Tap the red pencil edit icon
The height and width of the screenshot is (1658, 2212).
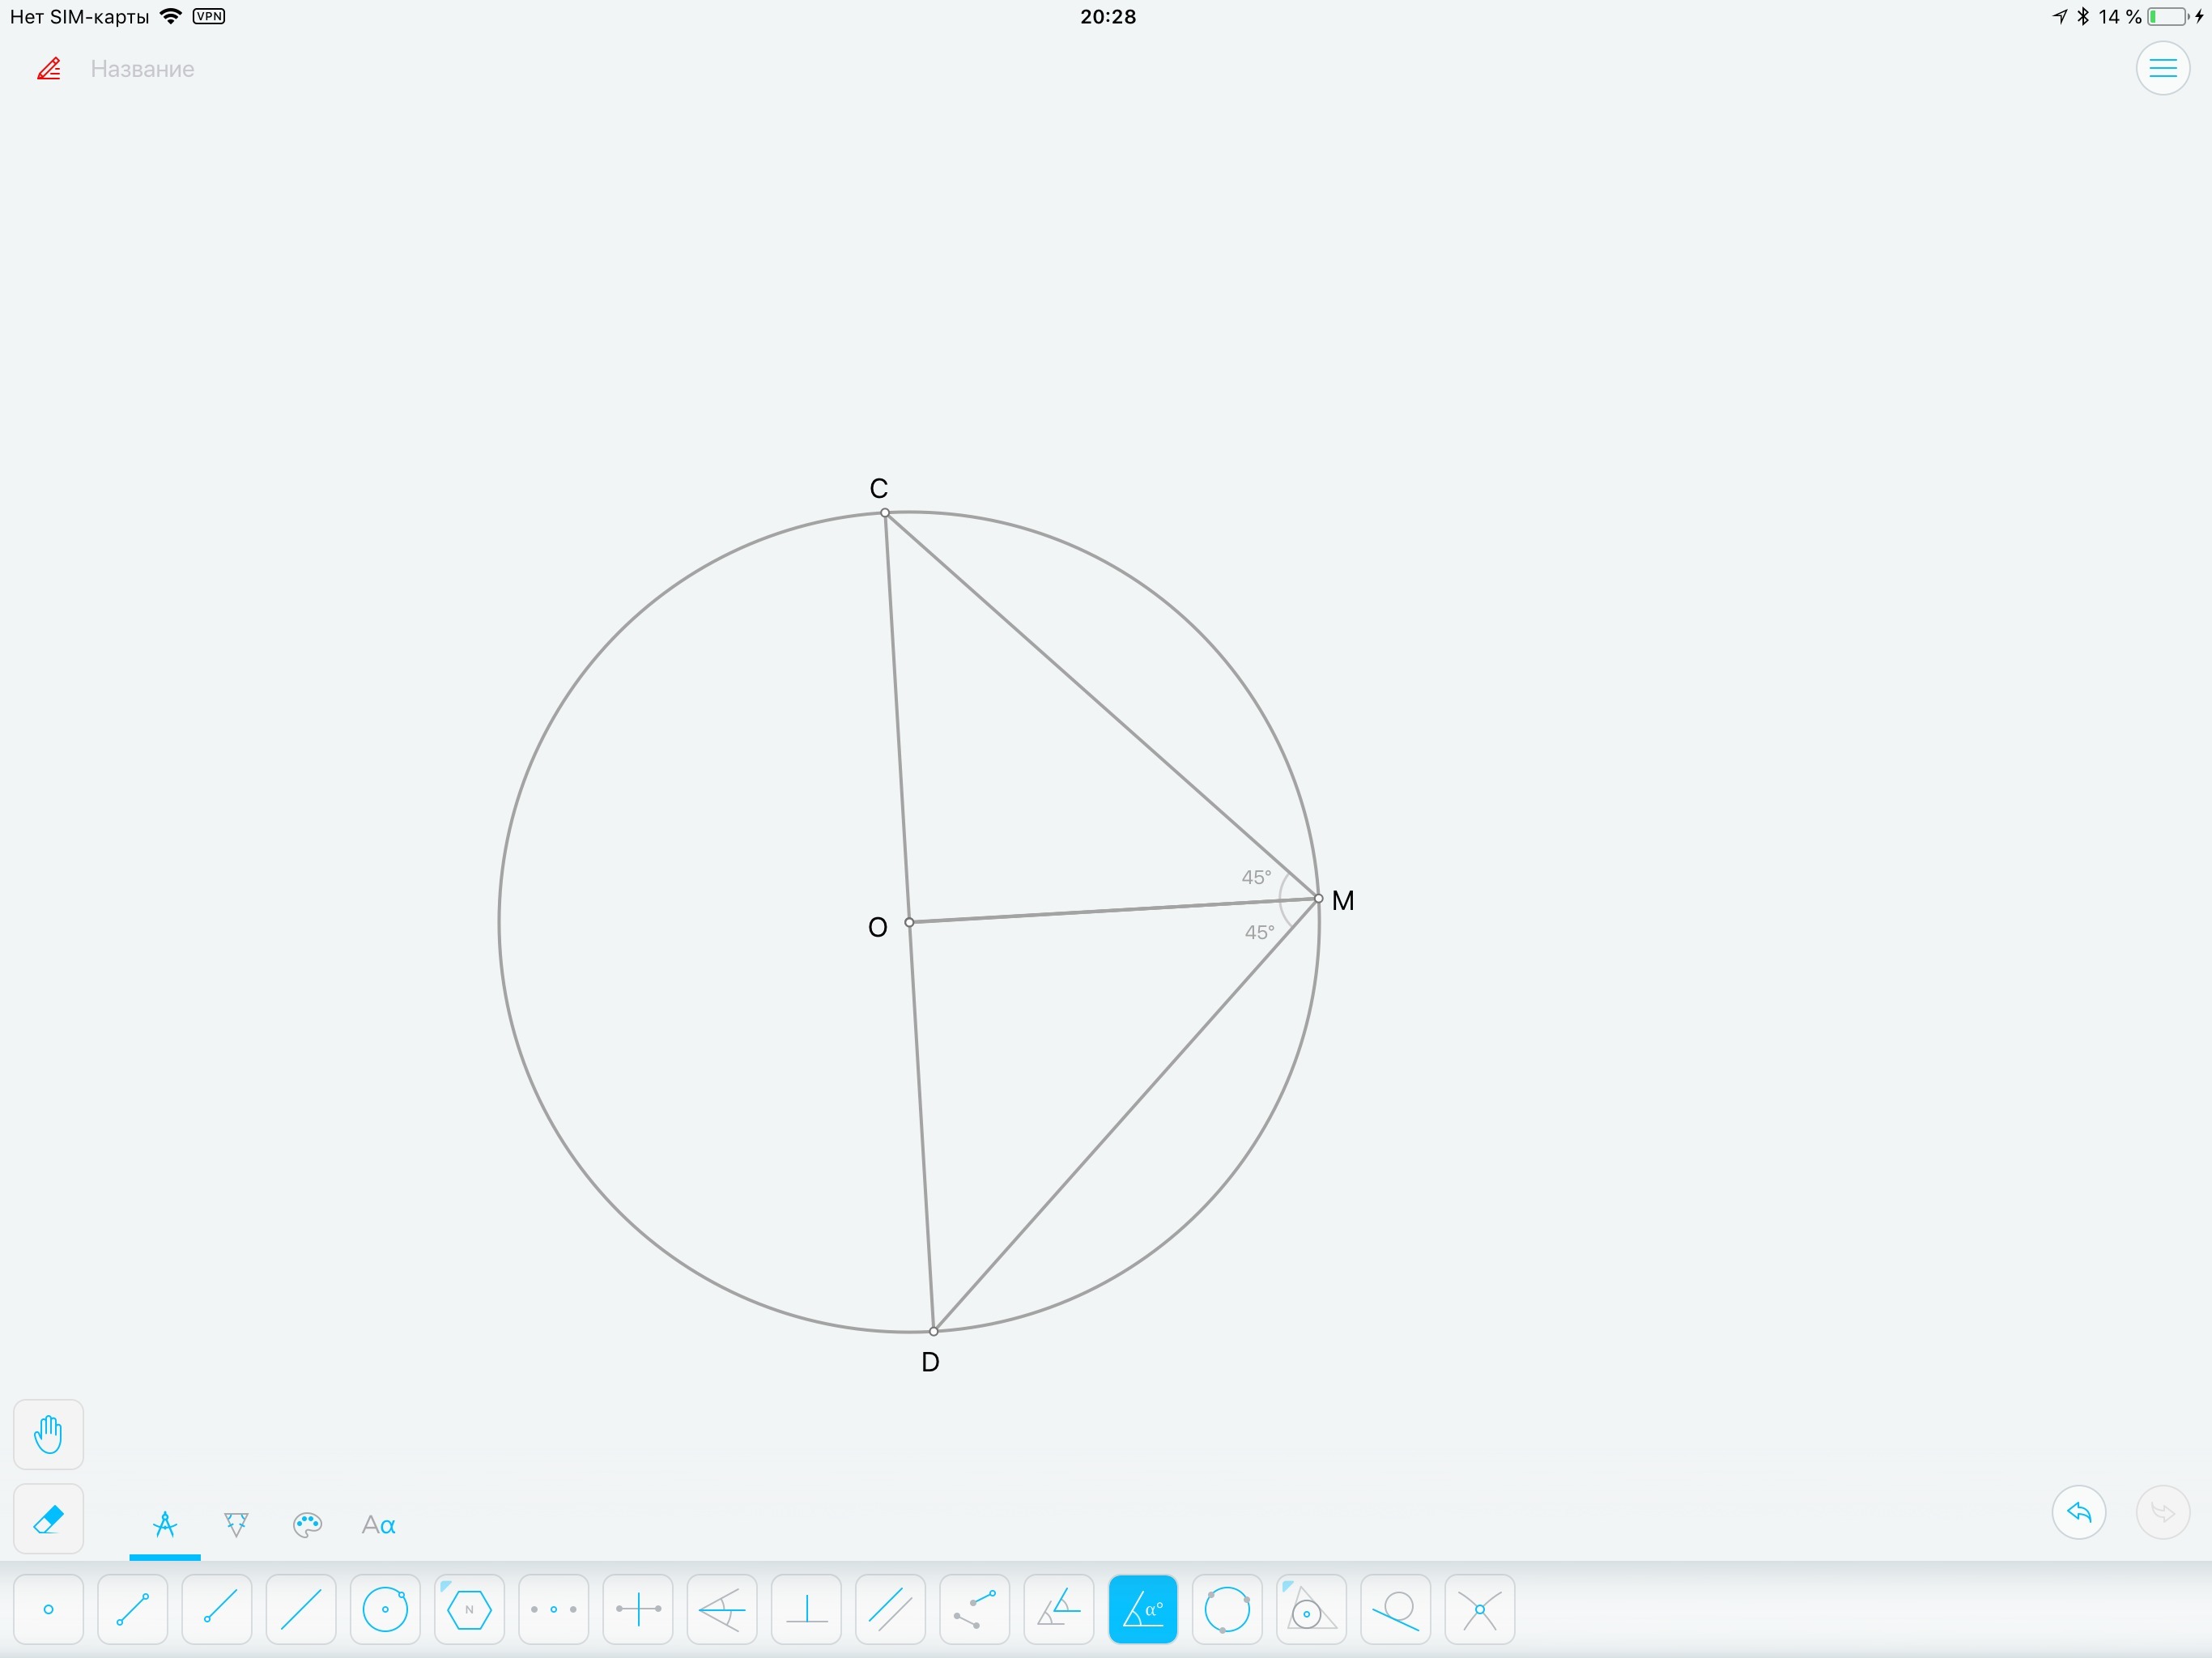pos(49,69)
